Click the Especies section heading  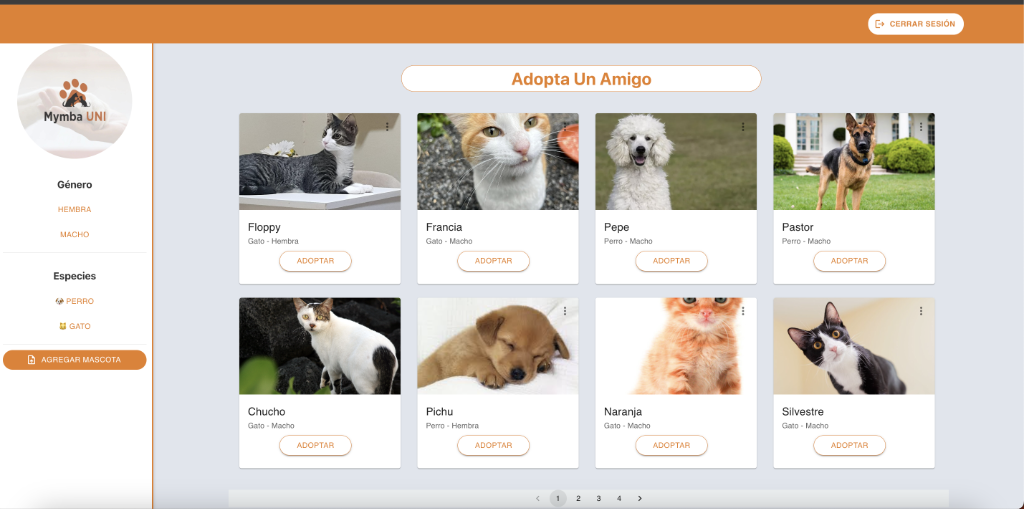(74, 276)
